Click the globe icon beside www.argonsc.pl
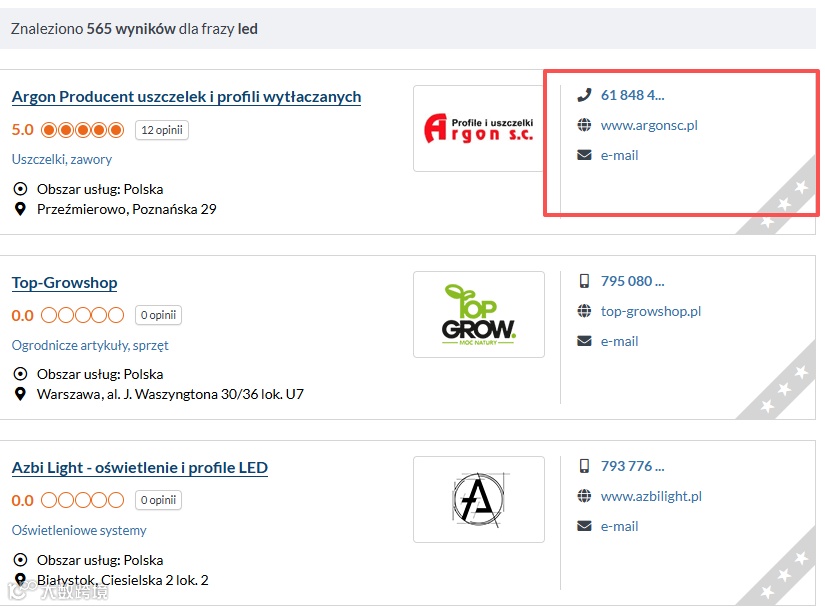Screen dimensions: 825x607 [x=584, y=125]
